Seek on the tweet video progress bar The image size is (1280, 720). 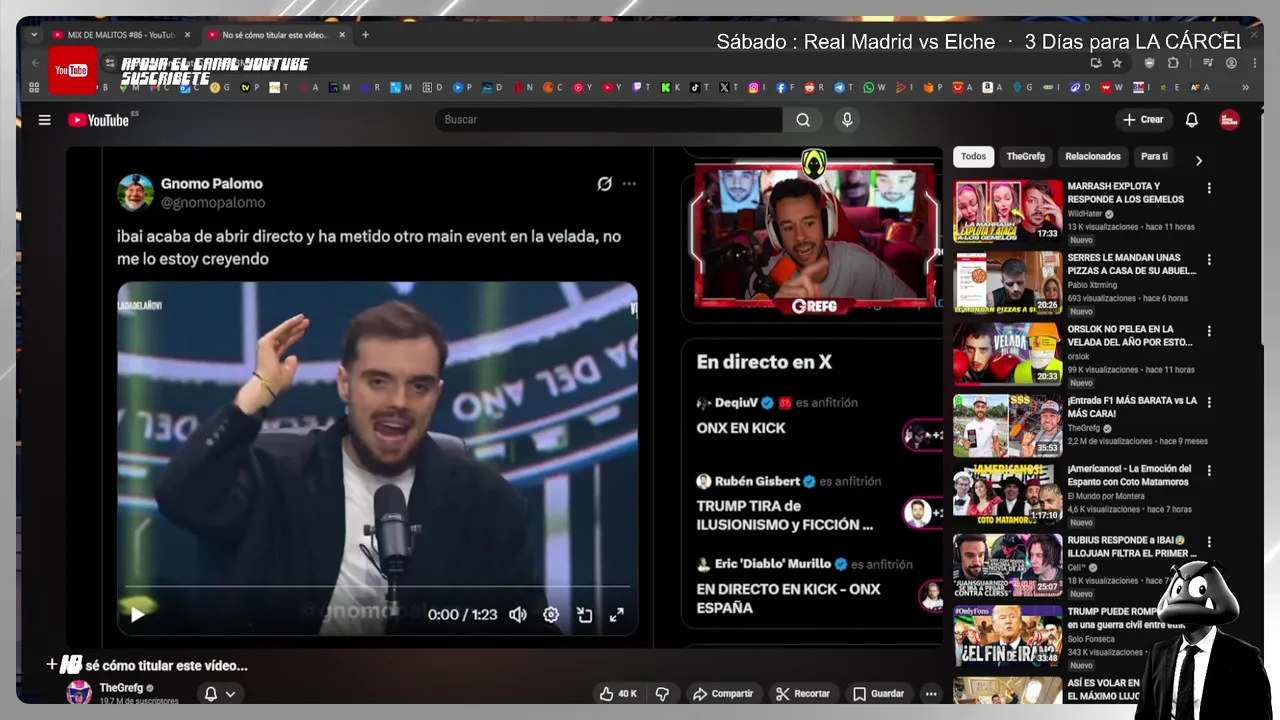[x=377, y=587]
